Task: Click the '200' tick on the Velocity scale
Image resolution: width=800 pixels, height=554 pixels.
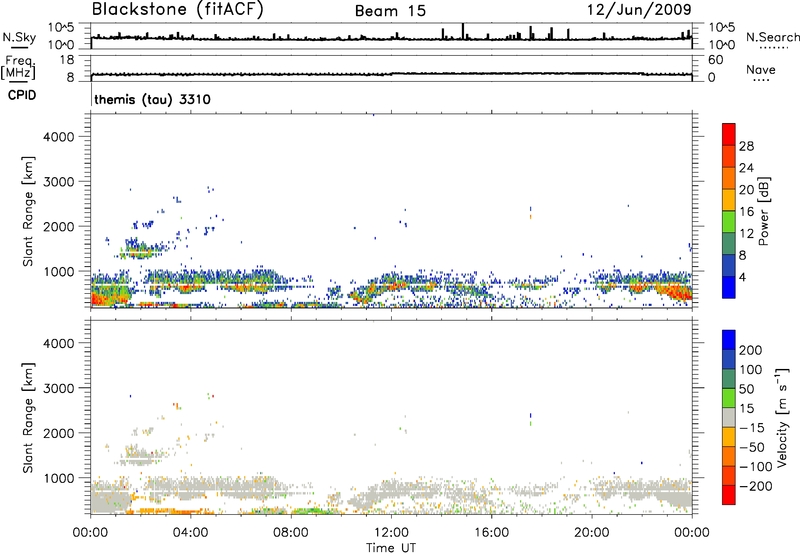Action: [751, 350]
